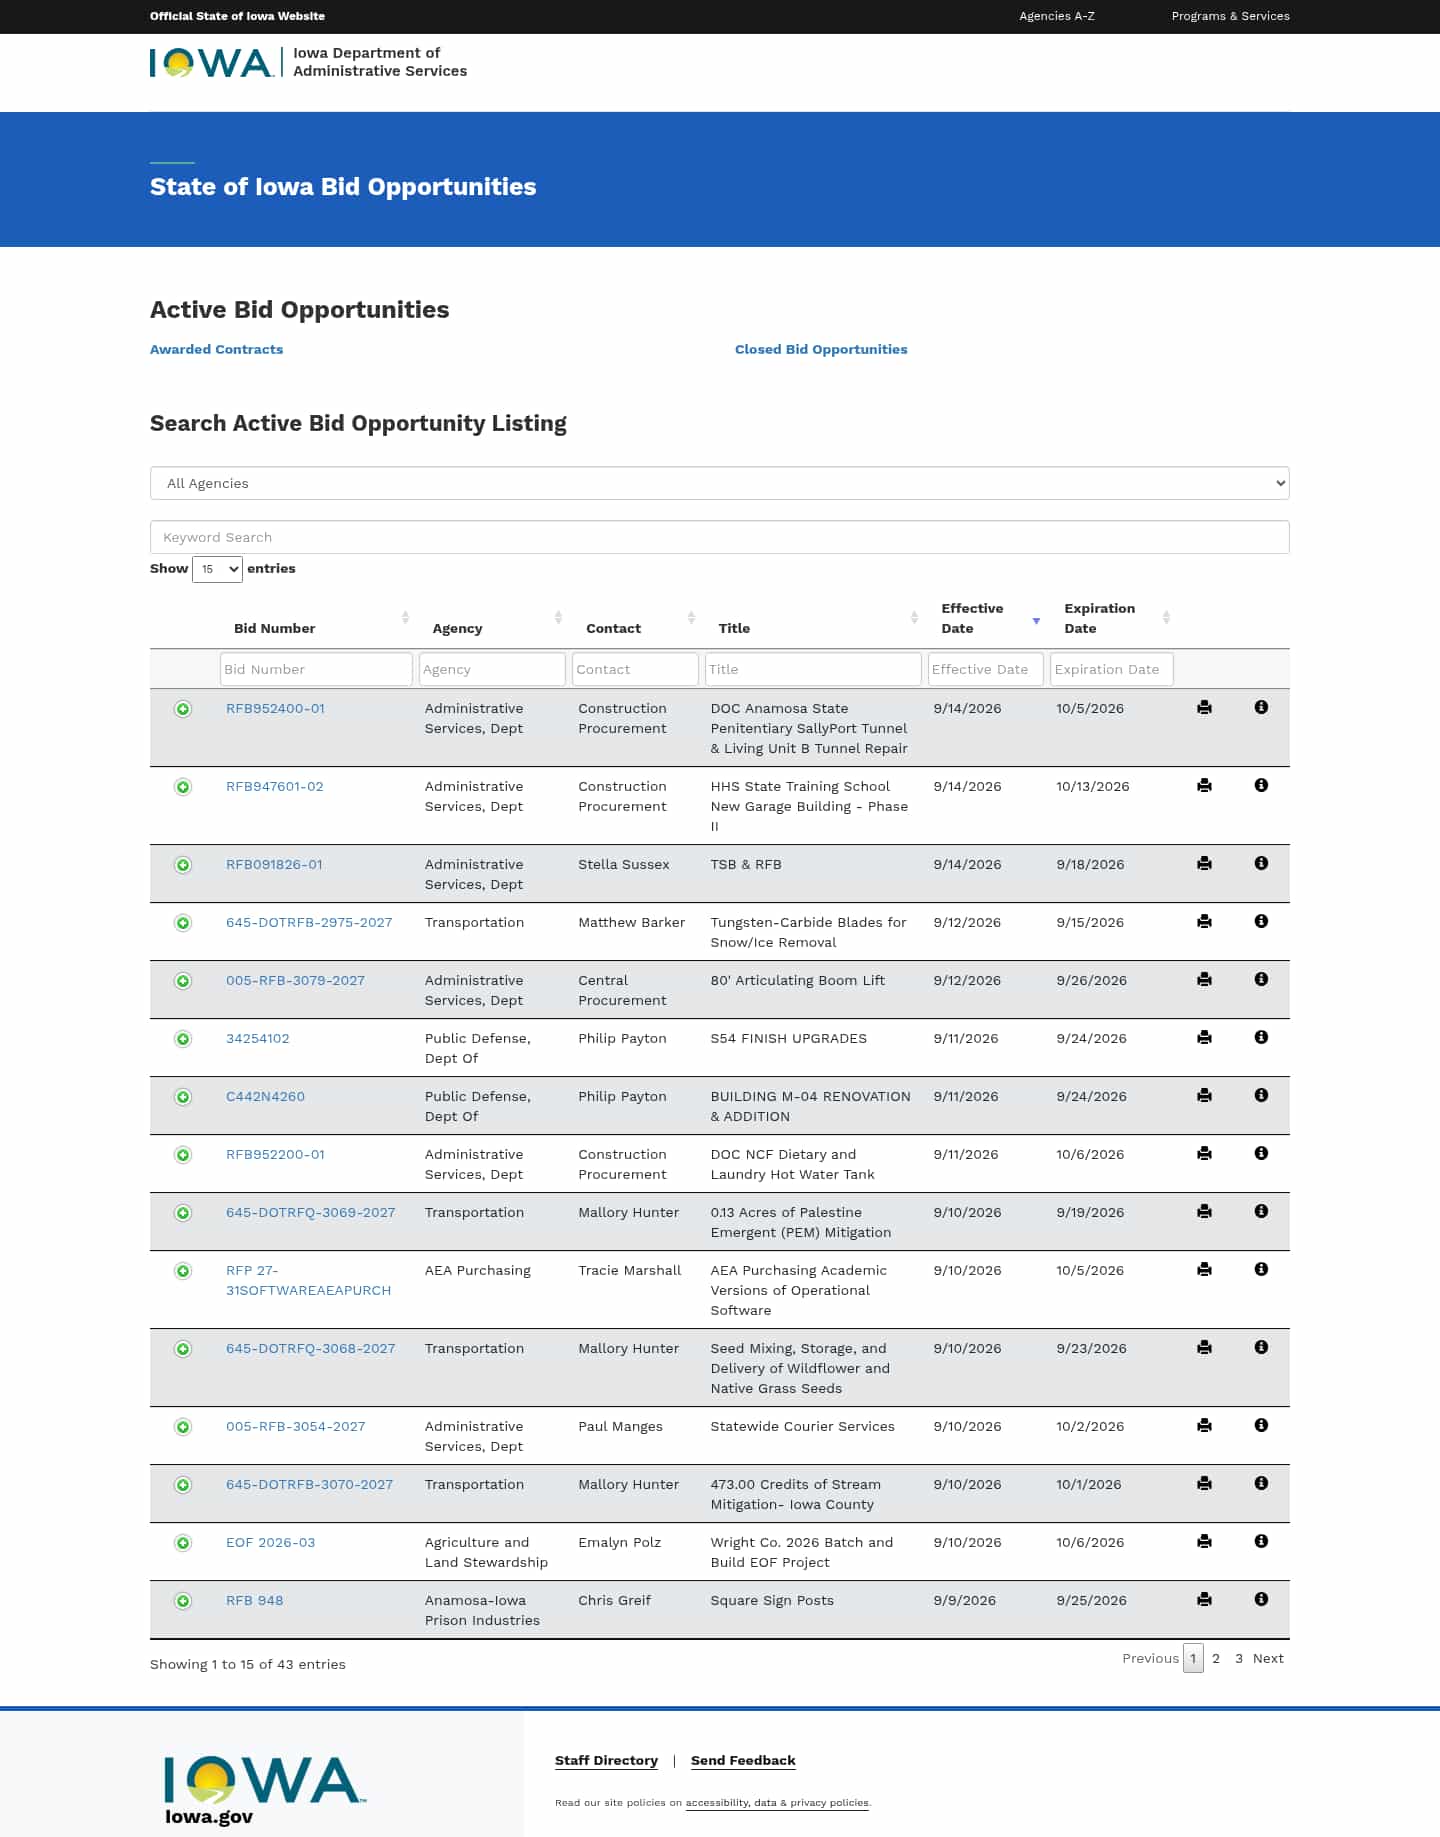The image size is (1440, 1837).
Task: Open accessibility, data & privacy policies link
Action: pos(777,1803)
